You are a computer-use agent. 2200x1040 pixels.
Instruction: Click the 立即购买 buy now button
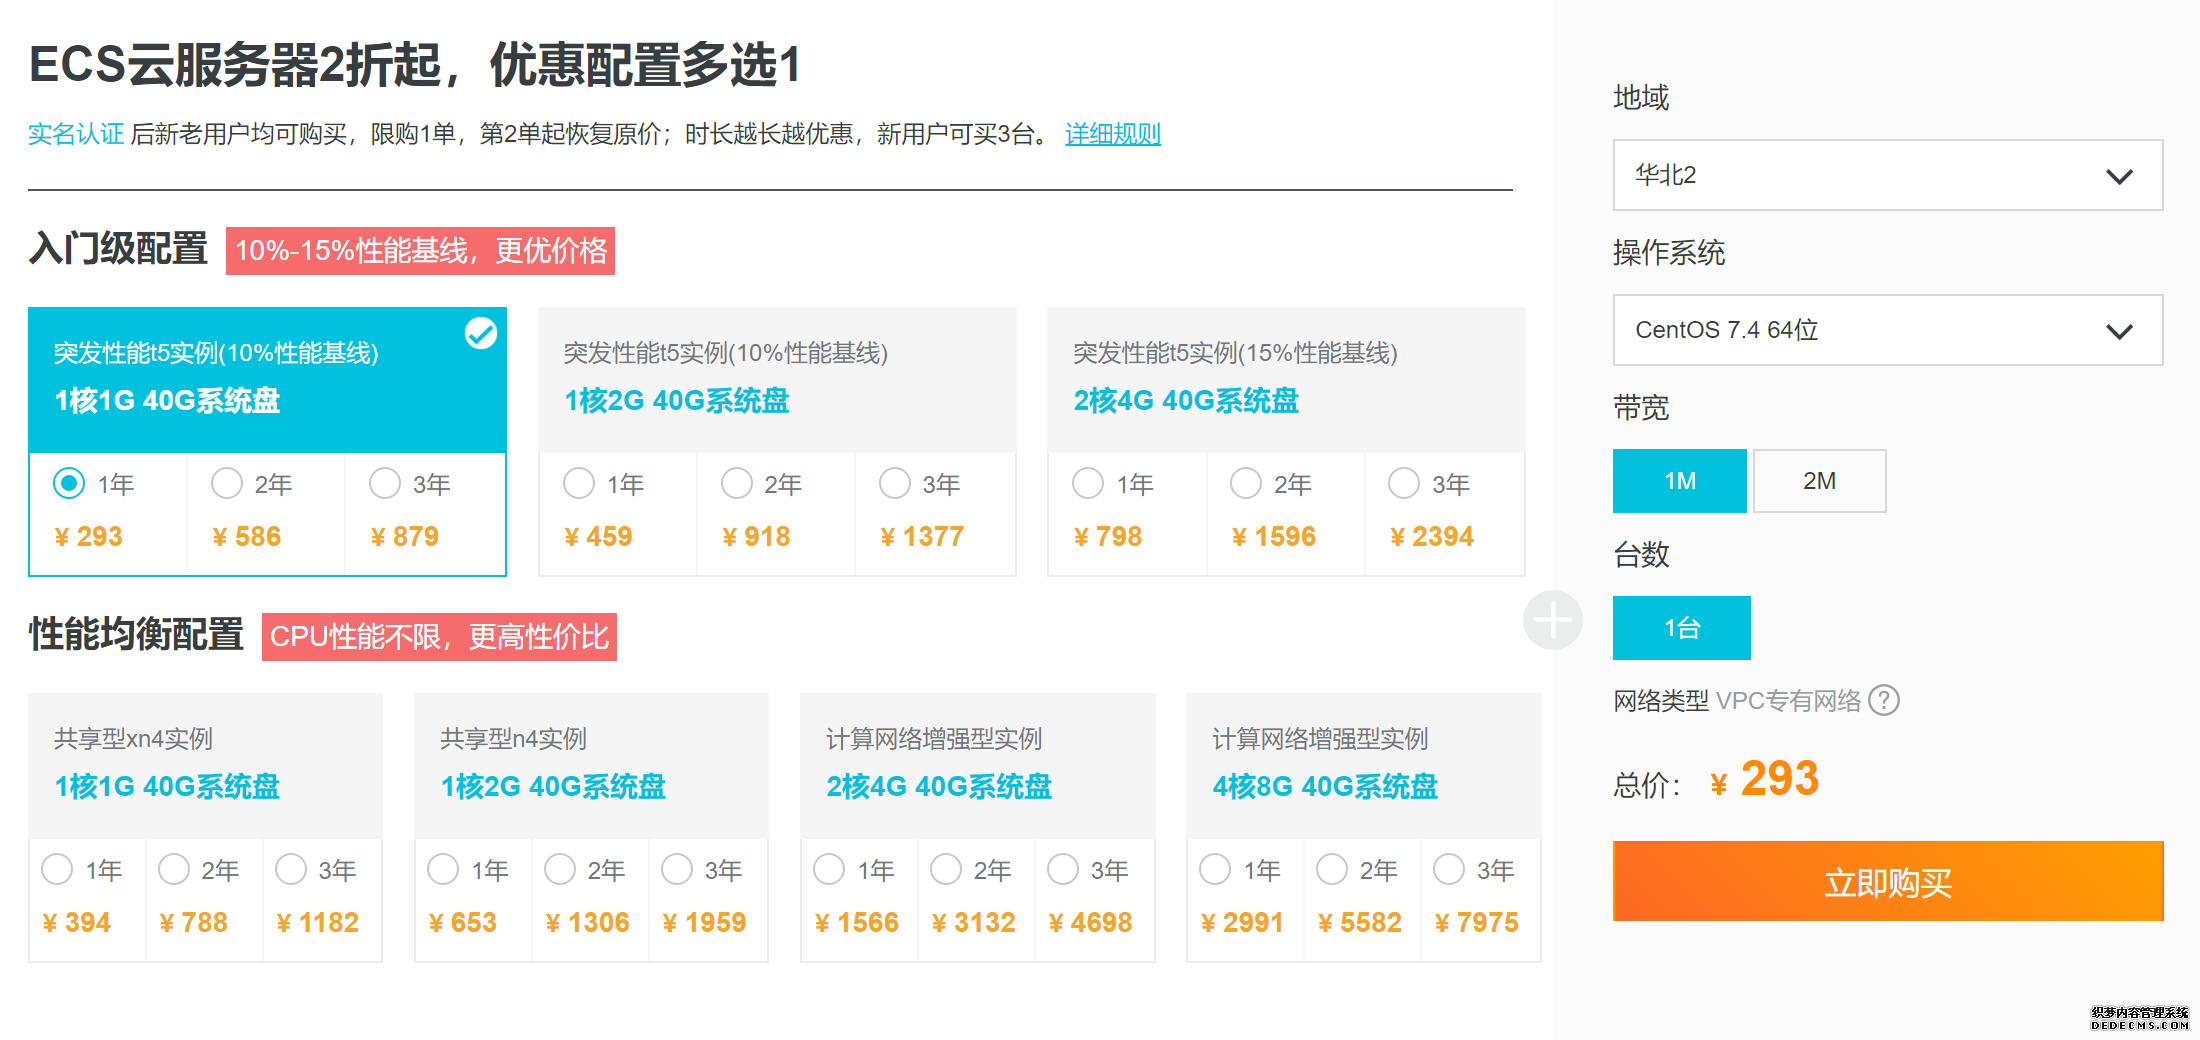pos(1887,882)
